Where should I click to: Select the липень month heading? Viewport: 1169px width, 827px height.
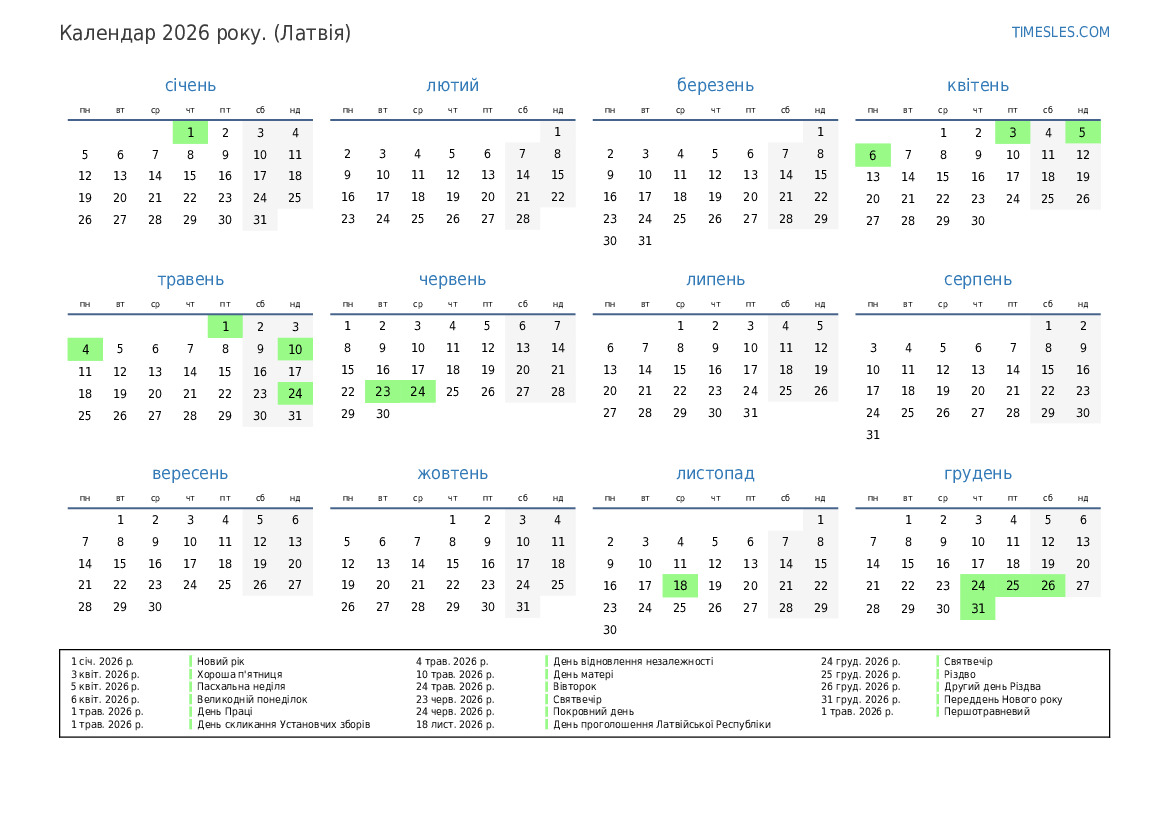pyautogui.click(x=715, y=280)
